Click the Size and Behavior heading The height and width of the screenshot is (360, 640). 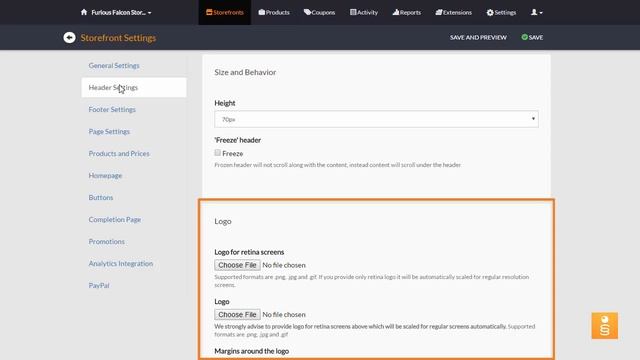click(x=245, y=72)
